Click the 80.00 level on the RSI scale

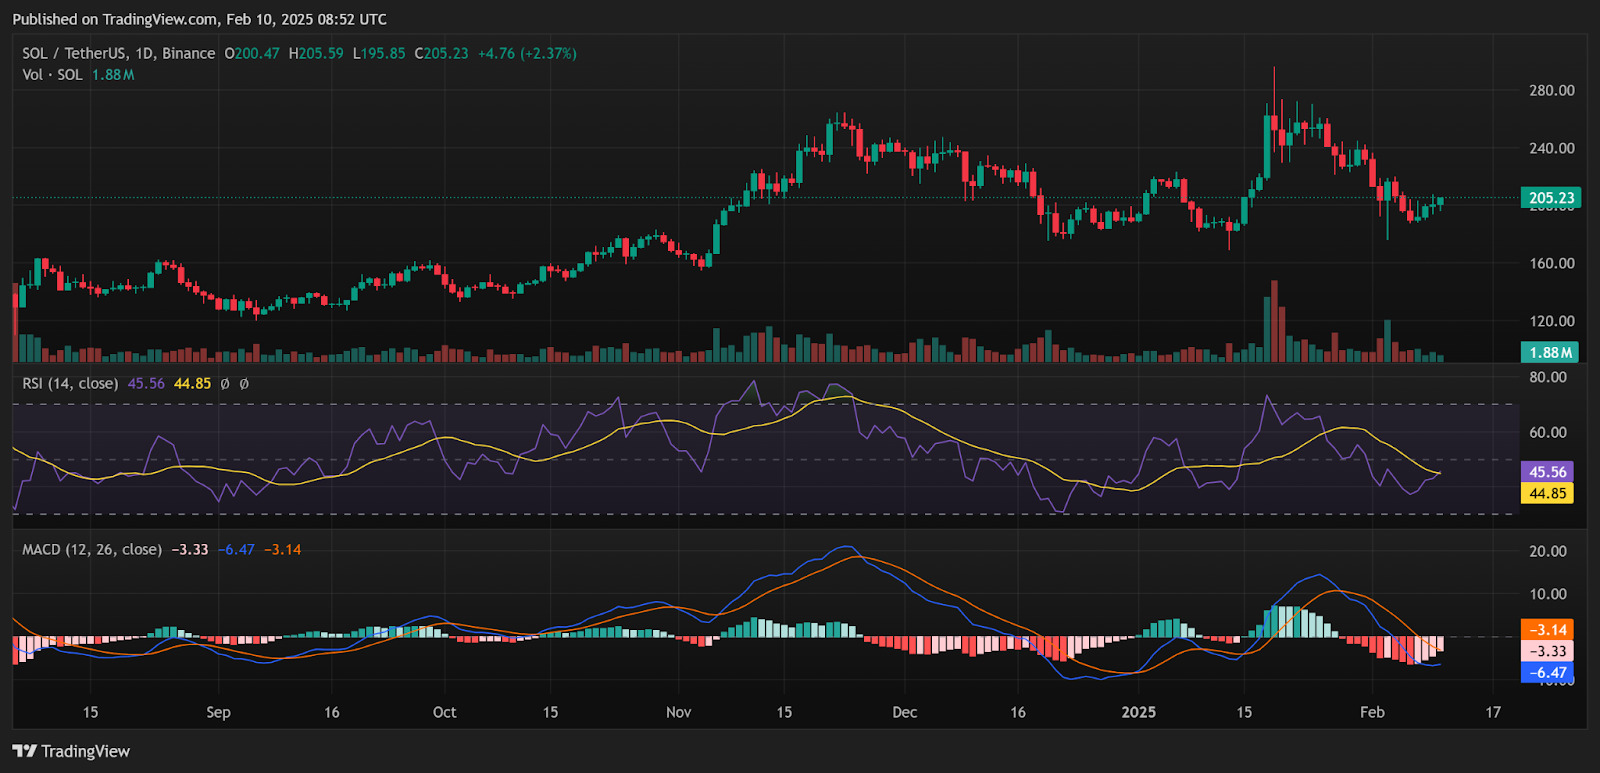coord(1547,377)
